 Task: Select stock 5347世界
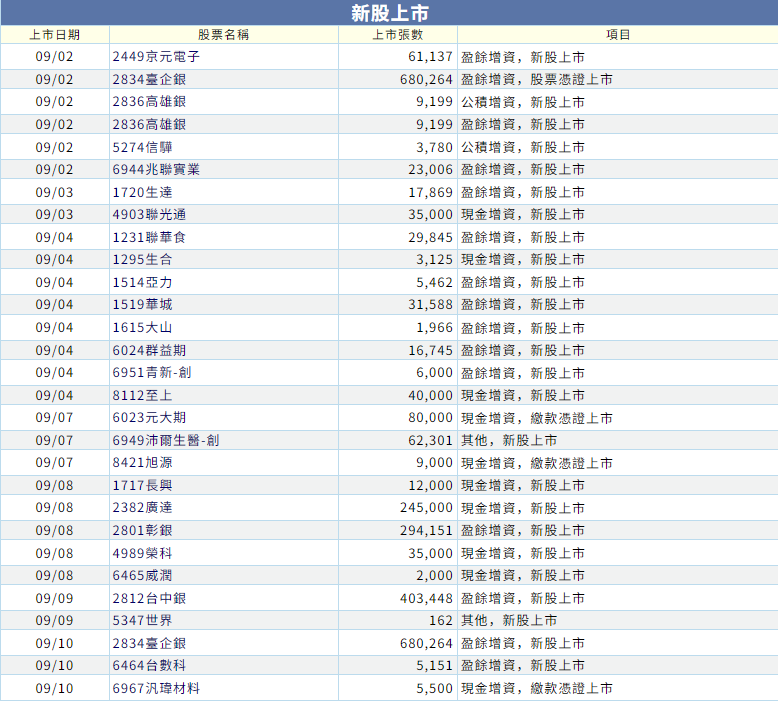142,621
